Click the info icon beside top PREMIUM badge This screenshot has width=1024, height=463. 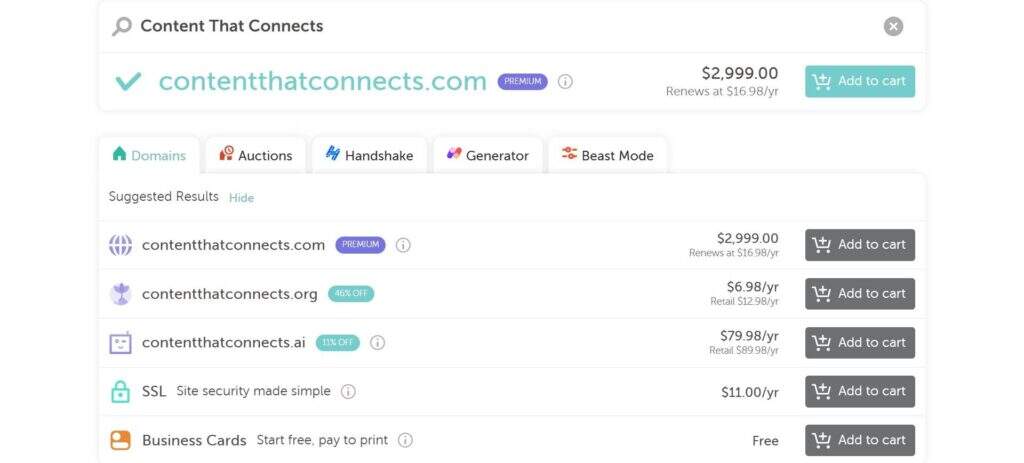coord(565,82)
